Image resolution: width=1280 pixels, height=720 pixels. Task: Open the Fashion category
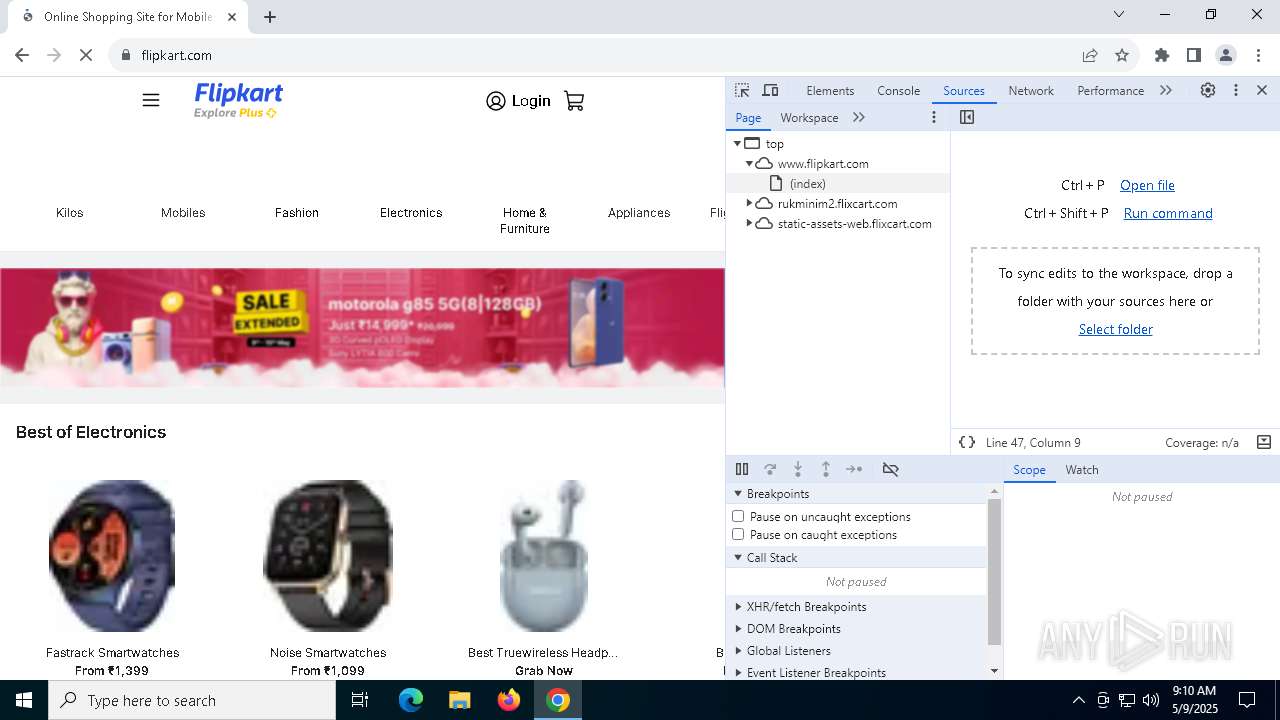(297, 213)
